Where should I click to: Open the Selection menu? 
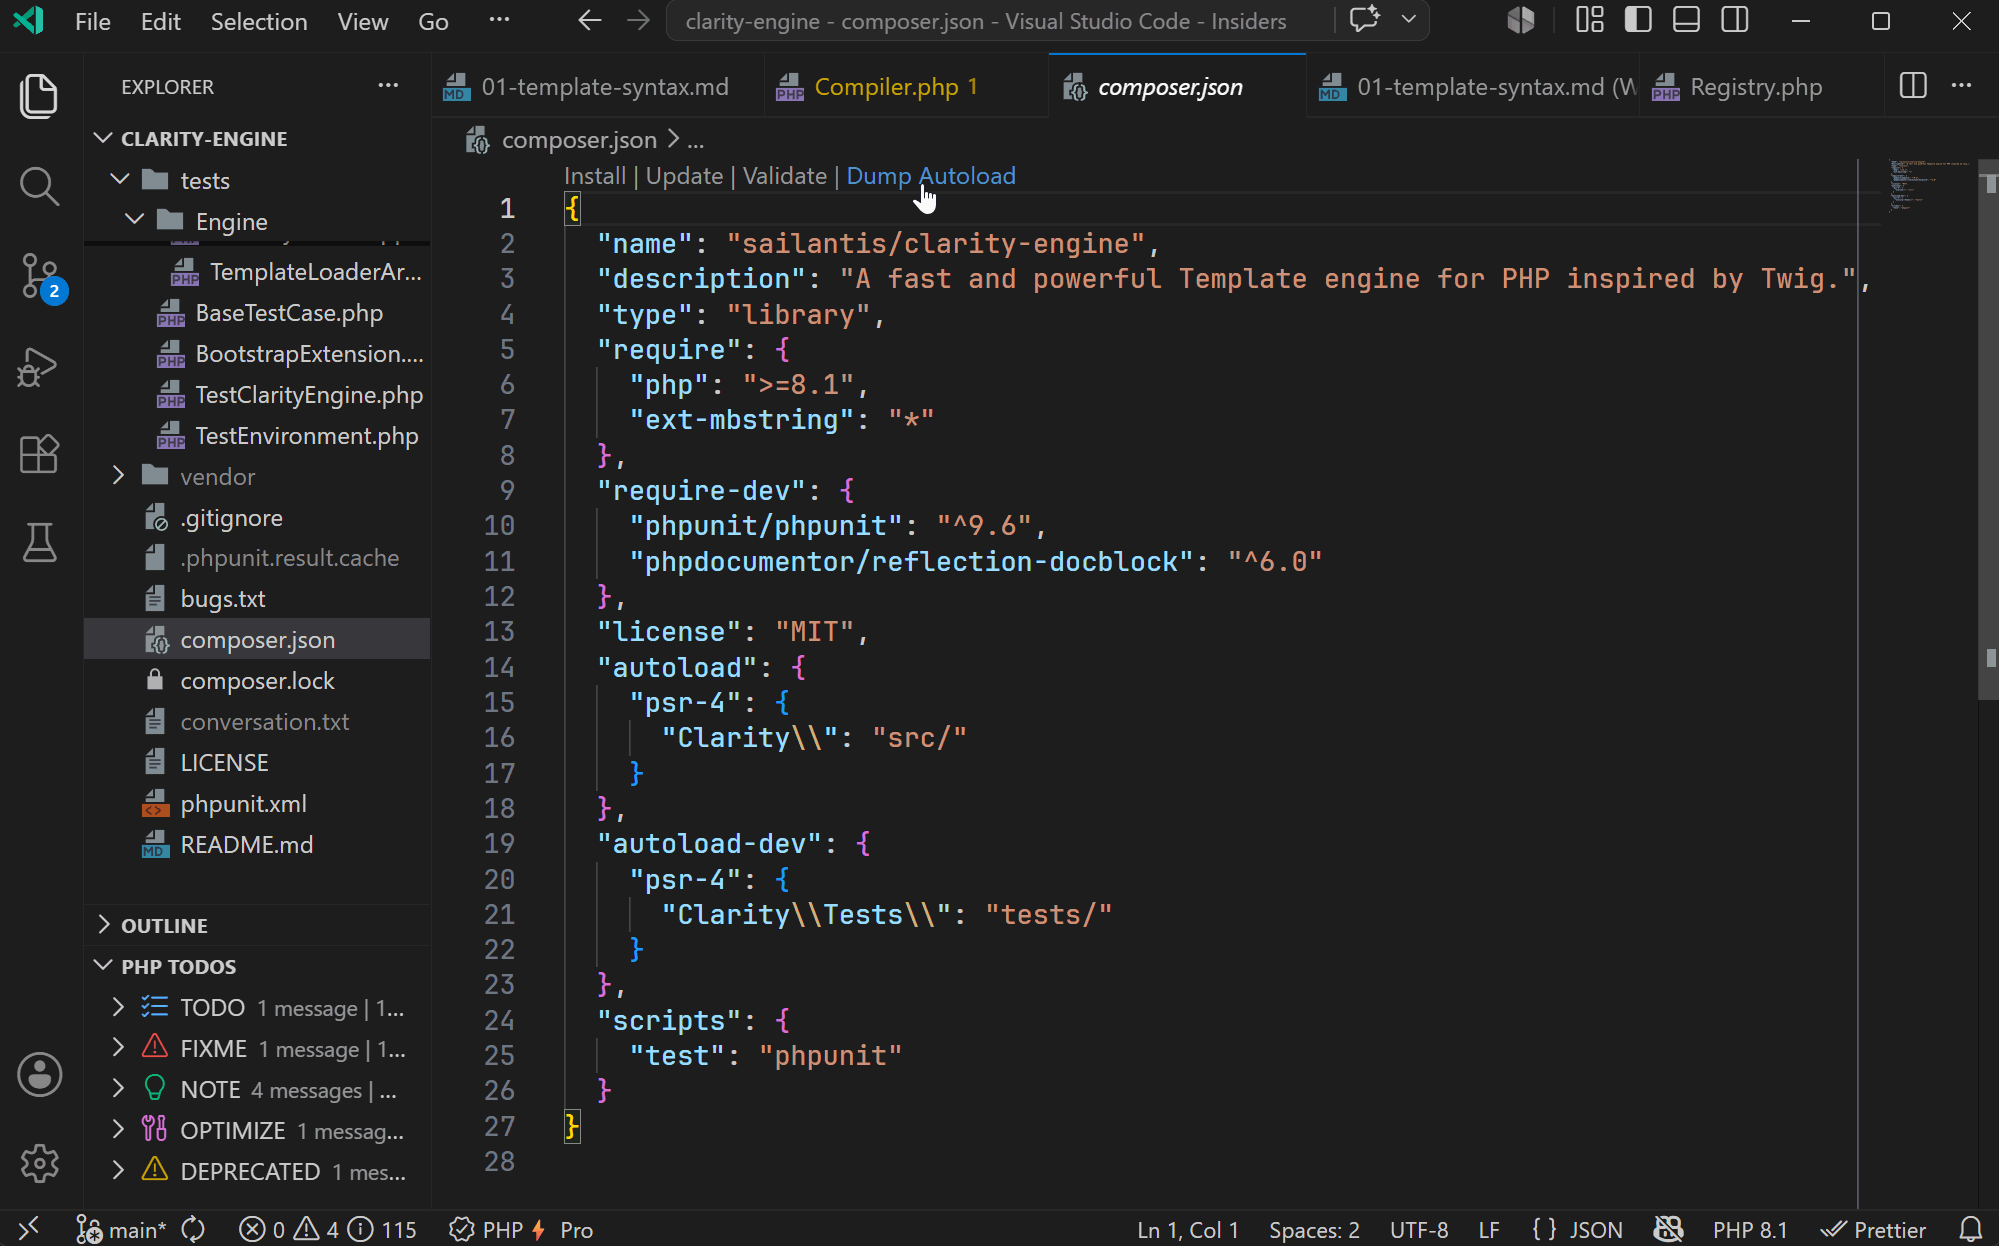259,21
